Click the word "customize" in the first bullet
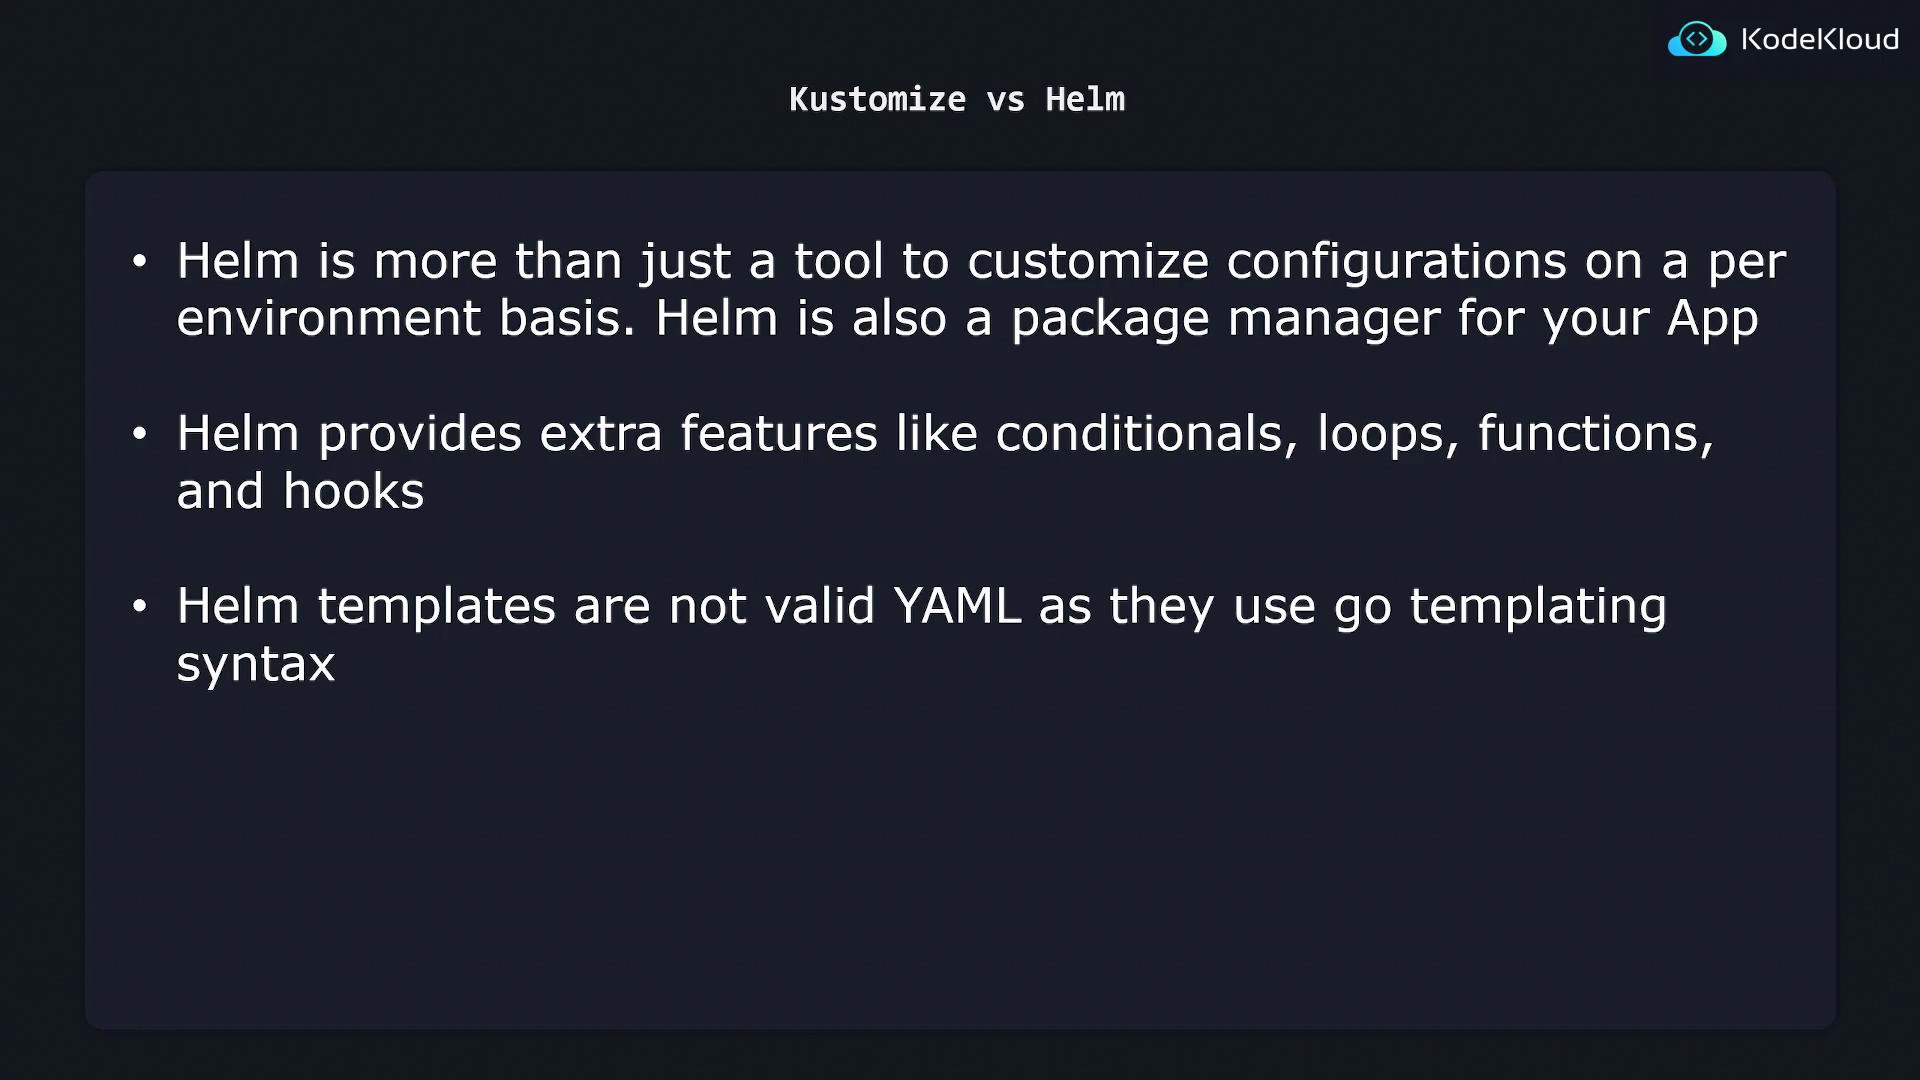Viewport: 1920px width, 1080px height. tap(1087, 262)
